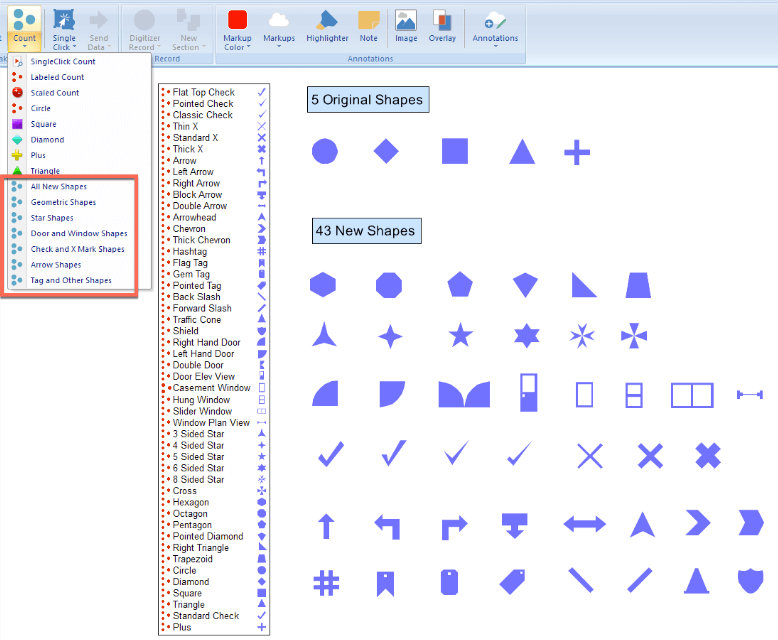
Task: Click the large hashtag shape
Action: pos(326,583)
